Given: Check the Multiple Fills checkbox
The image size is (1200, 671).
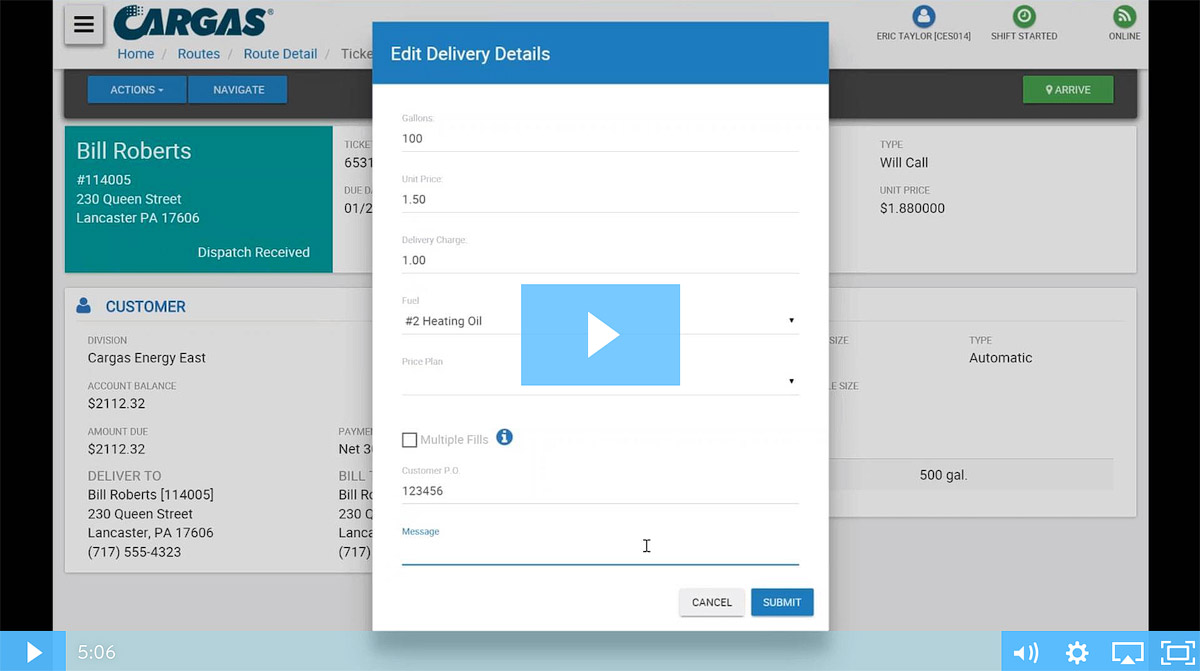Looking at the screenshot, I should click(409, 440).
